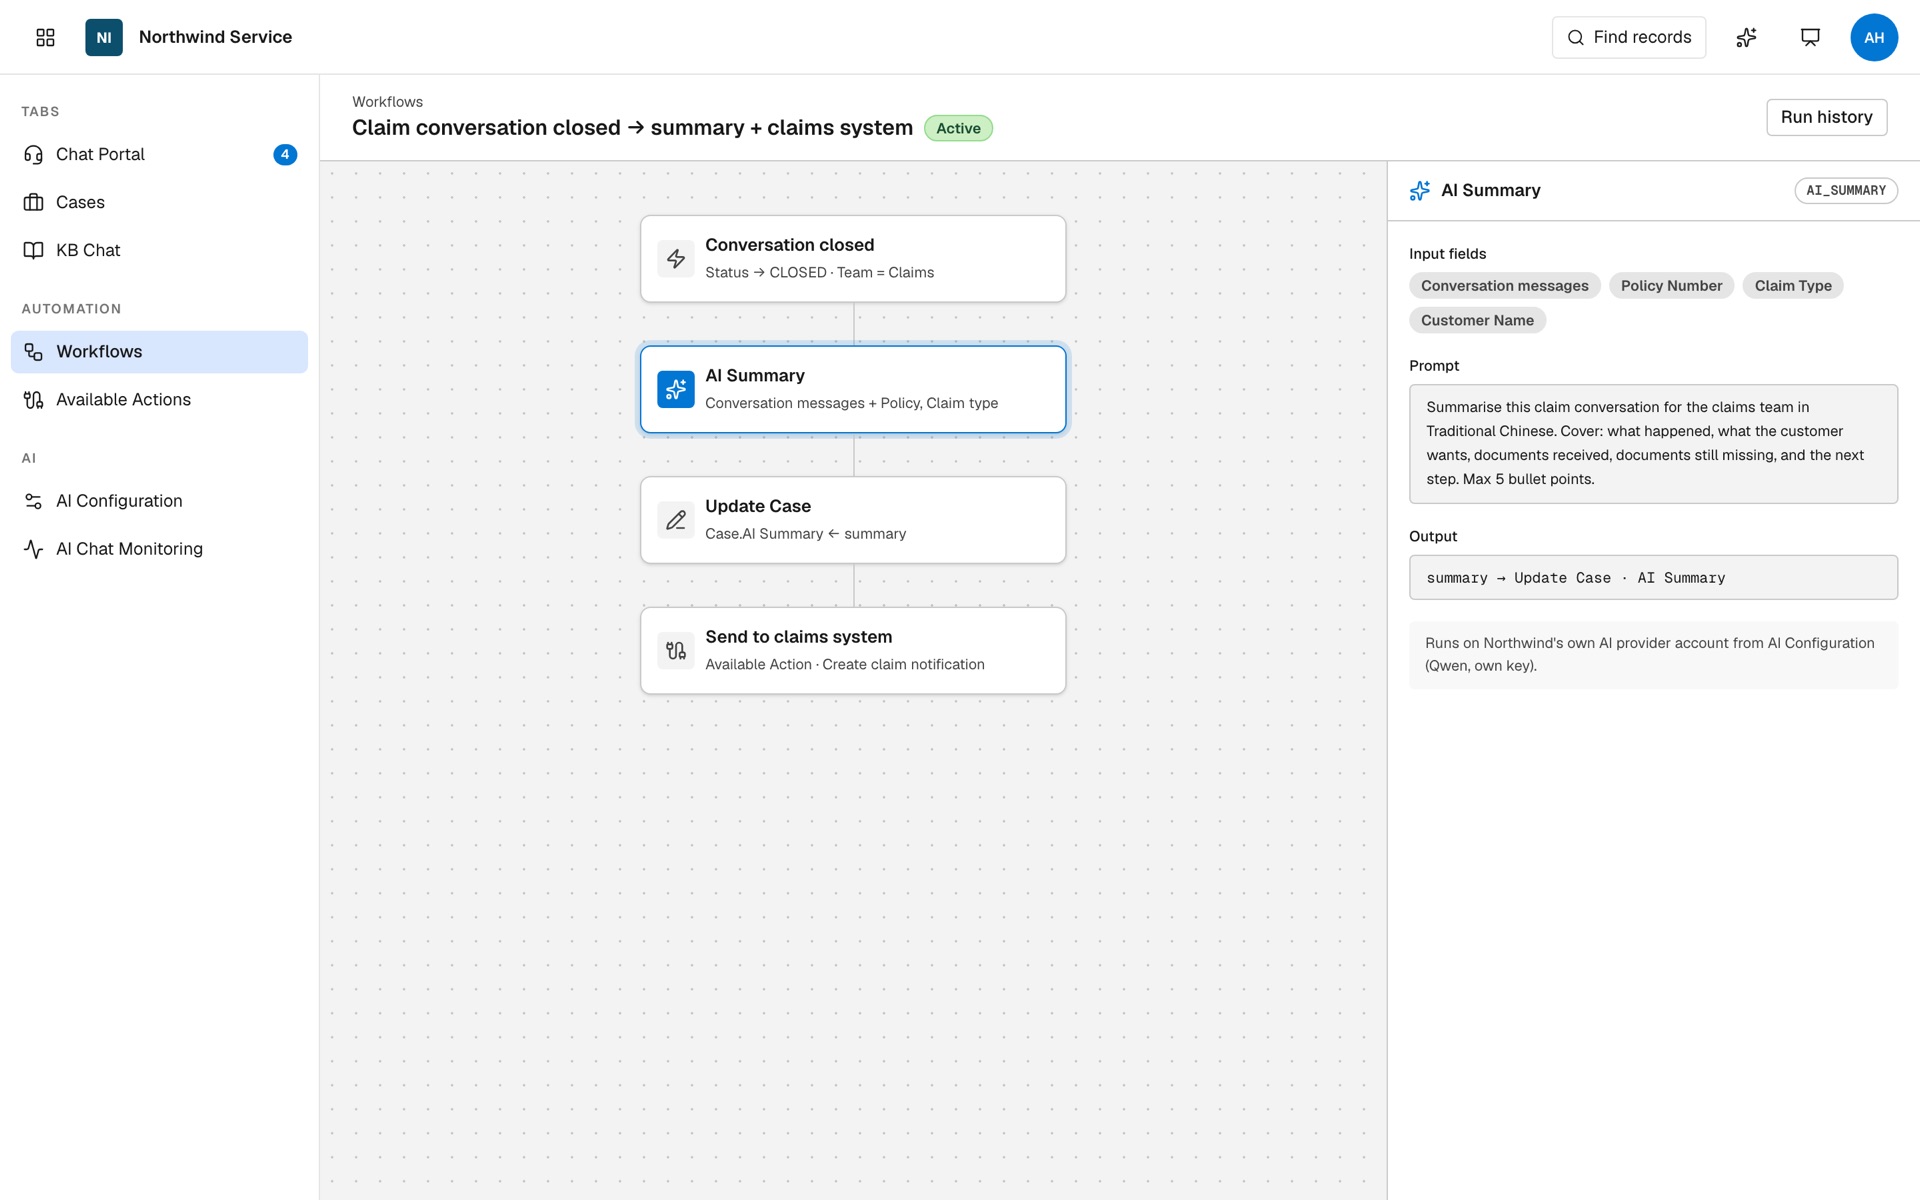Click the AI Summary node sparkle icon
The height and width of the screenshot is (1200, 1920).
pyautogui.click(x=676, y=389)
